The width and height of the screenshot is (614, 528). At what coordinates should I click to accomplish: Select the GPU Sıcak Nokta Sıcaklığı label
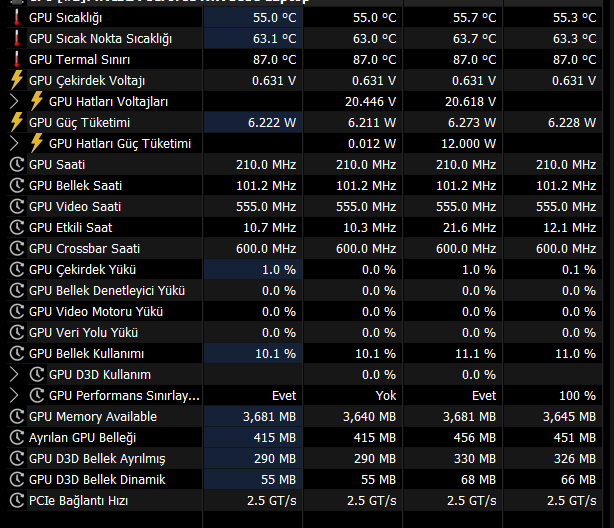100,39
